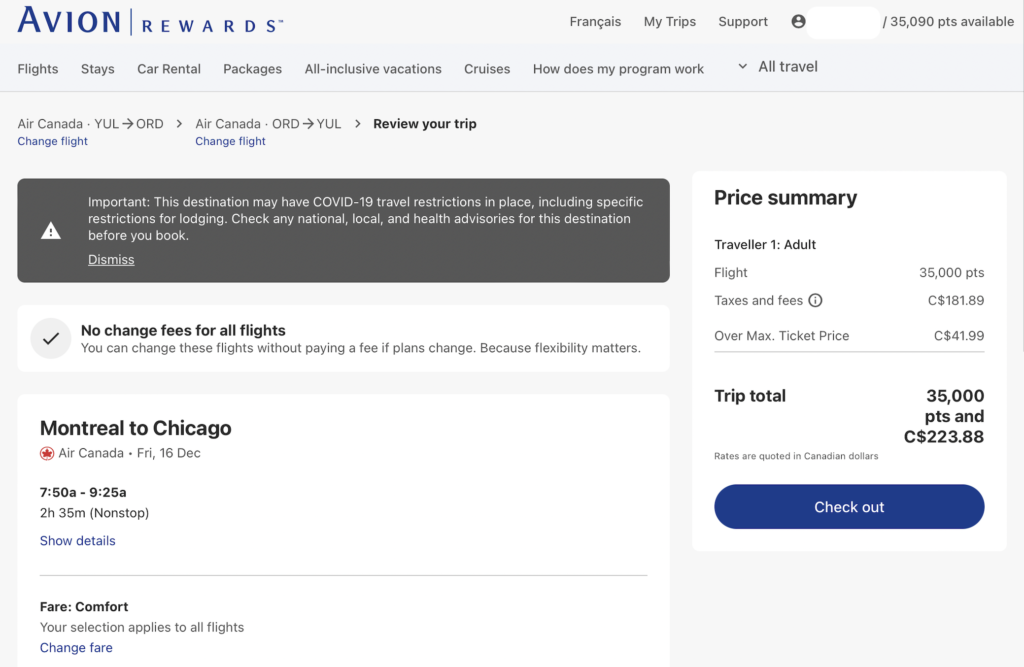
Task: Dismiss the COVID-19 travel restrictions notice
Action: (111, 260)
